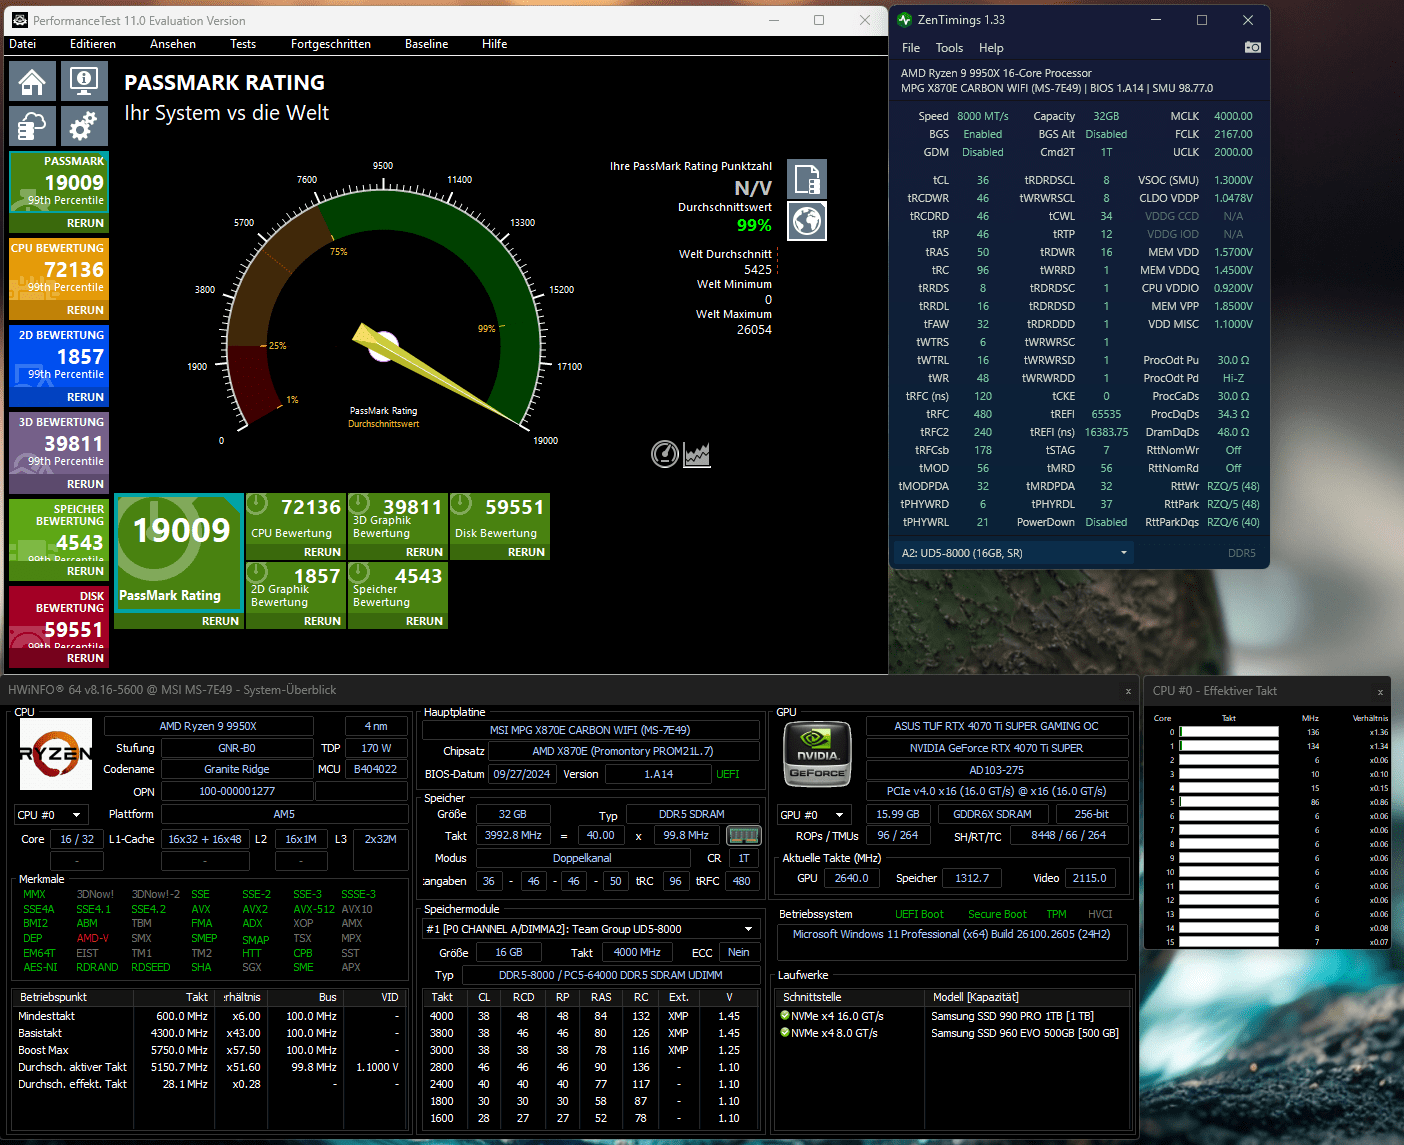The image size is (1404, 1145).
Task: Click the PerformanceTest title bar app icon
Action: [19, 20]
